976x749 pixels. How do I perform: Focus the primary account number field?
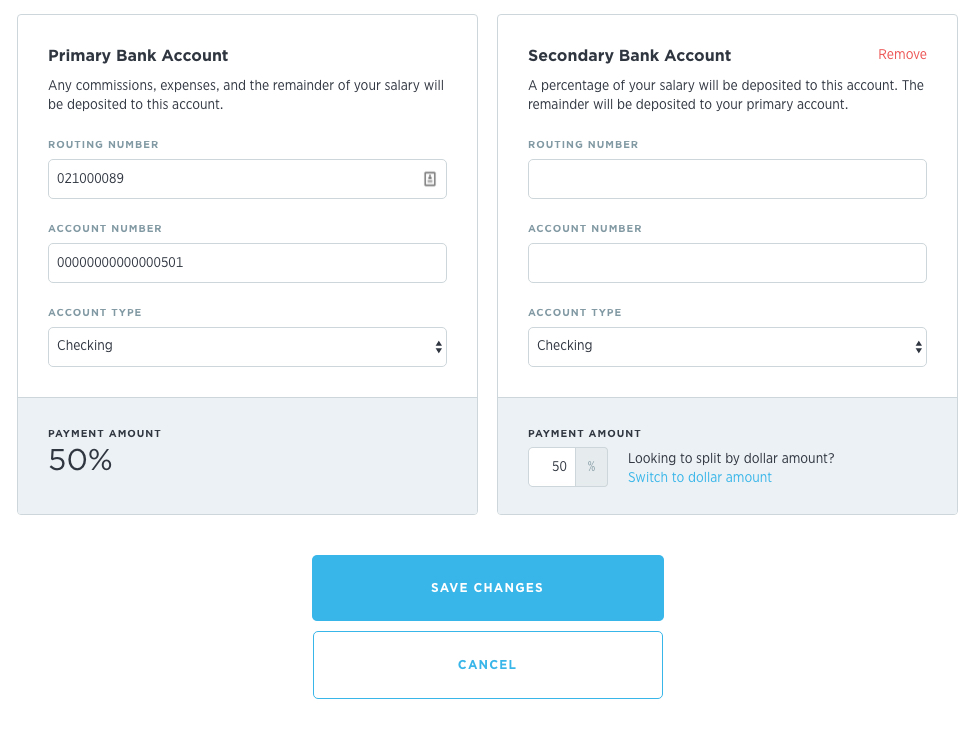[x=247, y=263]
